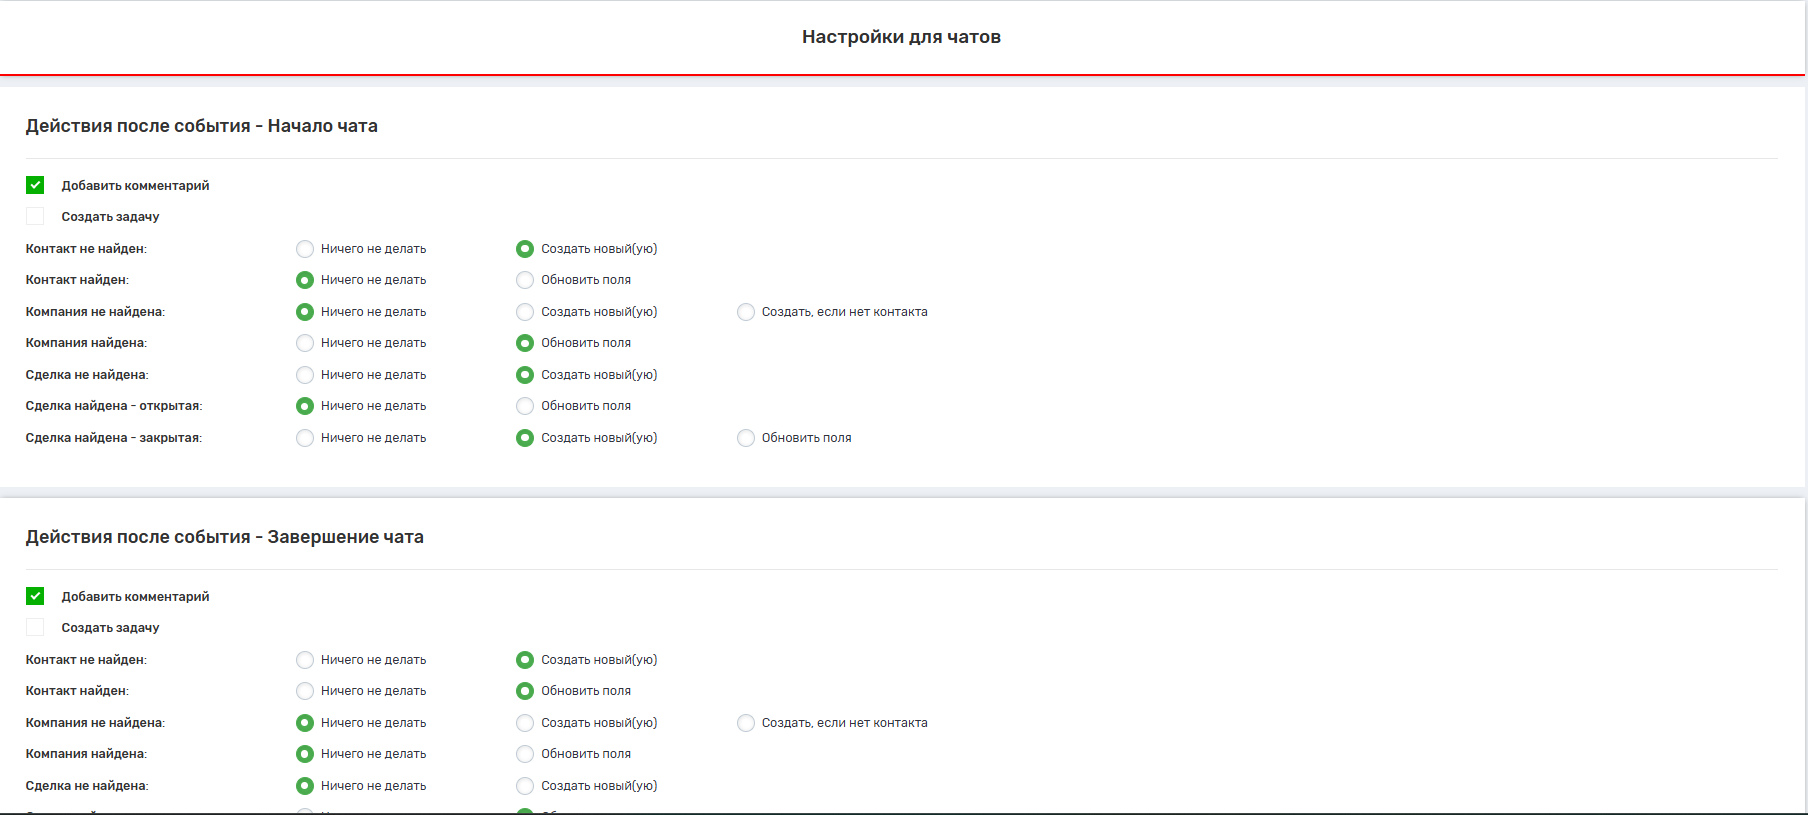Начало чата: Компания найдена, select Ничего не делать
The width and height of the screenshot is (1808, 815).
click(x=305, y=343)
